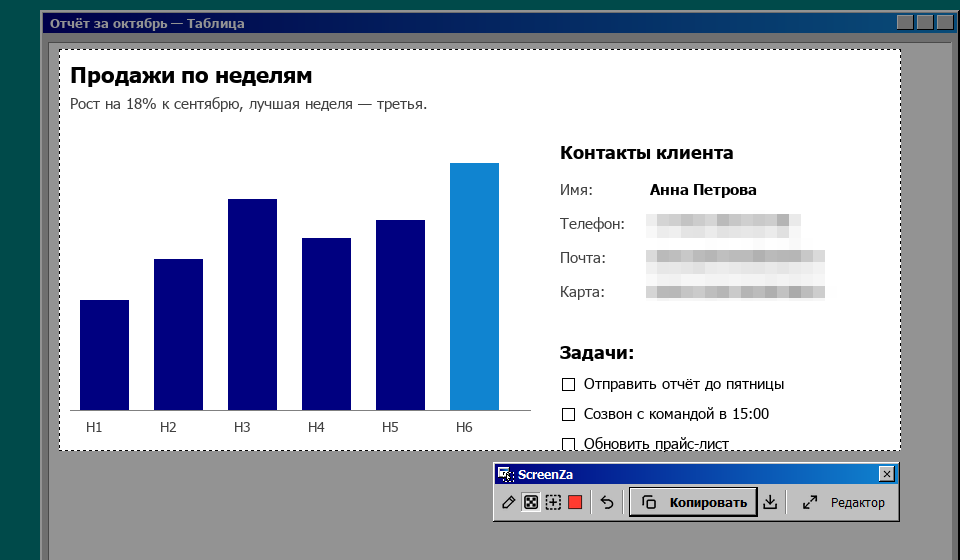
Task: Click the 'Рост на 18% к сентябрю' subtitle
Action: 154,104
